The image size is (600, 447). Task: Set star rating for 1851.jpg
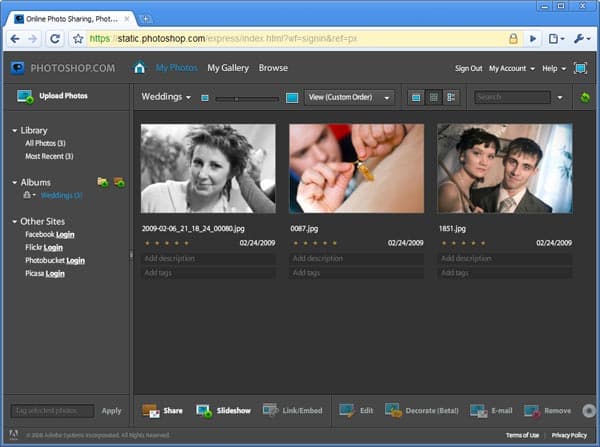463,243
